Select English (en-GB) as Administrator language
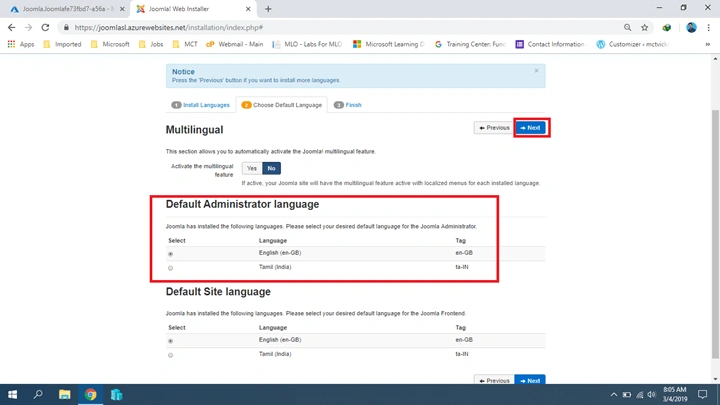This screenshot has height=405, width=720. point(170,254)
